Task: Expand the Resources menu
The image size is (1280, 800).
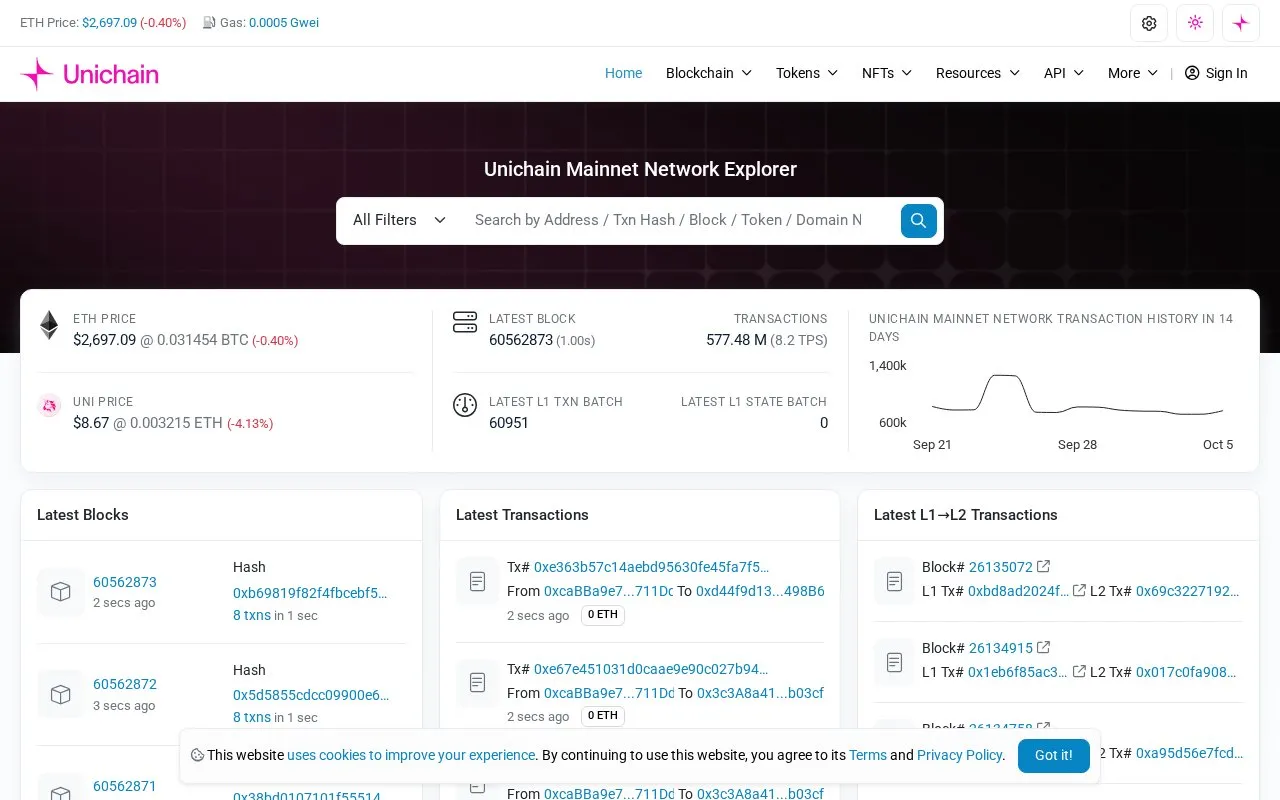Action: [x=978, y=73]
